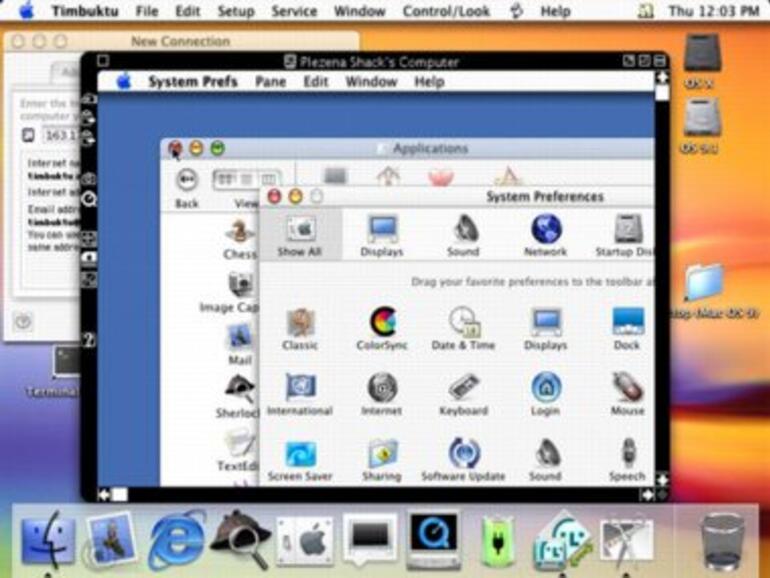Click the Home icon in Applications toolbar
Viewport: 770px width, 578px height.
click(x=388, y=176)
